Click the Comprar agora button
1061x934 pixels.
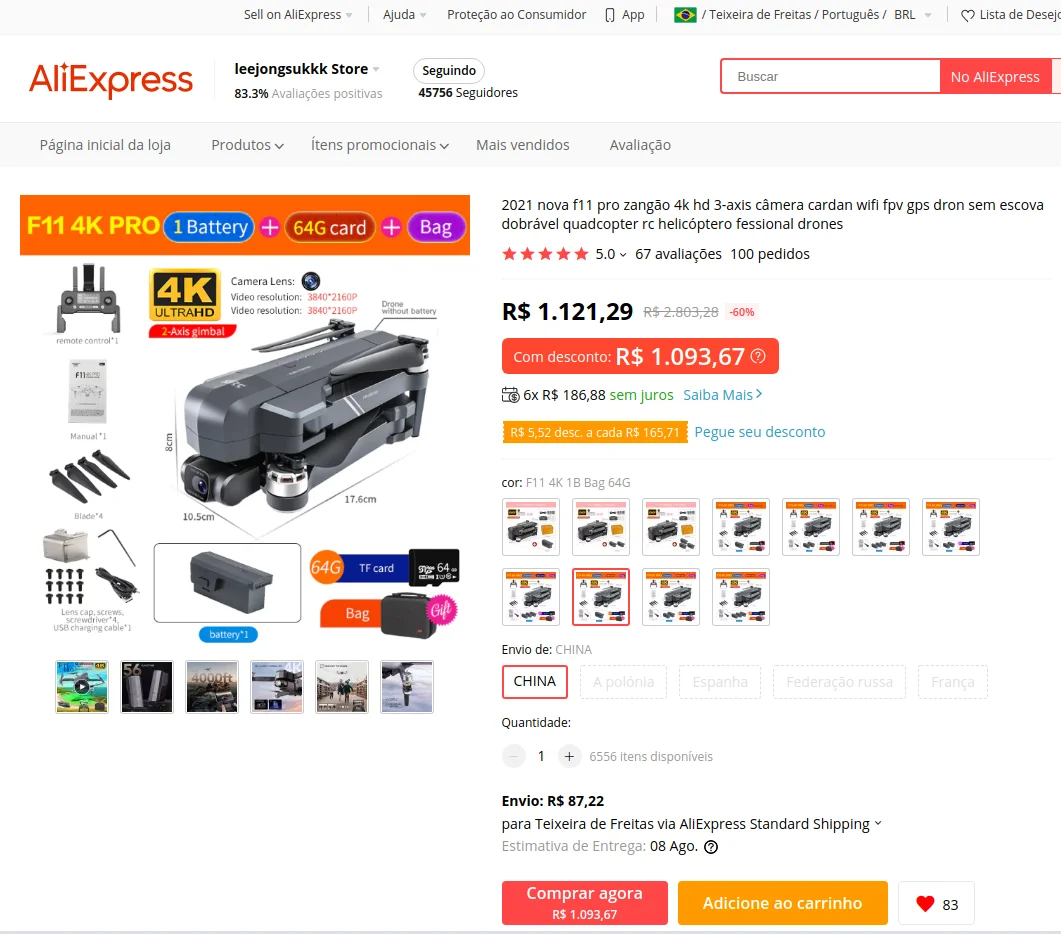[585, 903]
